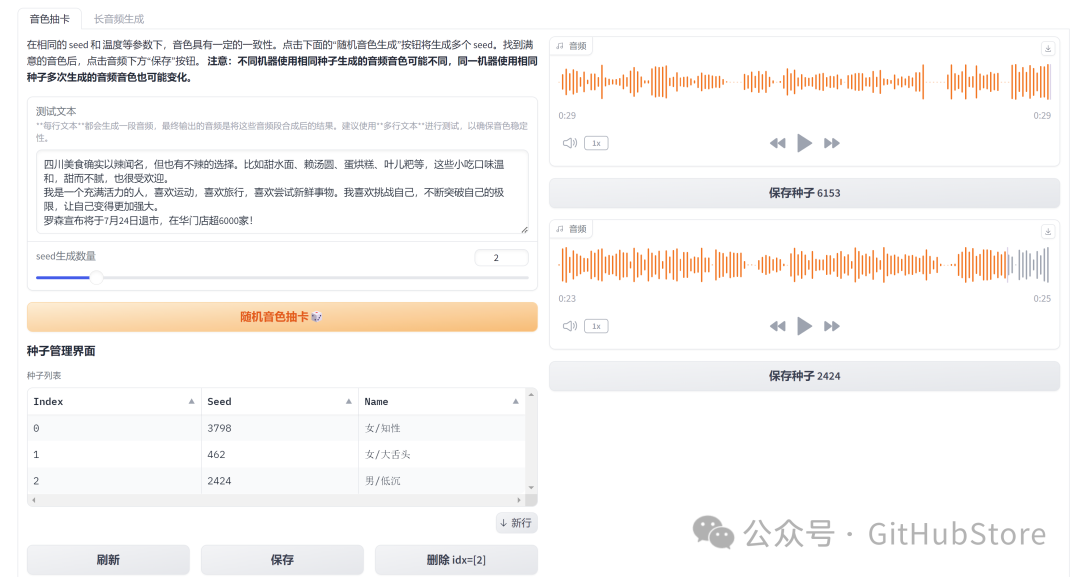This screenshot has height=577, width=1080.
Task: Download the first generated audio clip
Action: tap(1048, 47)
